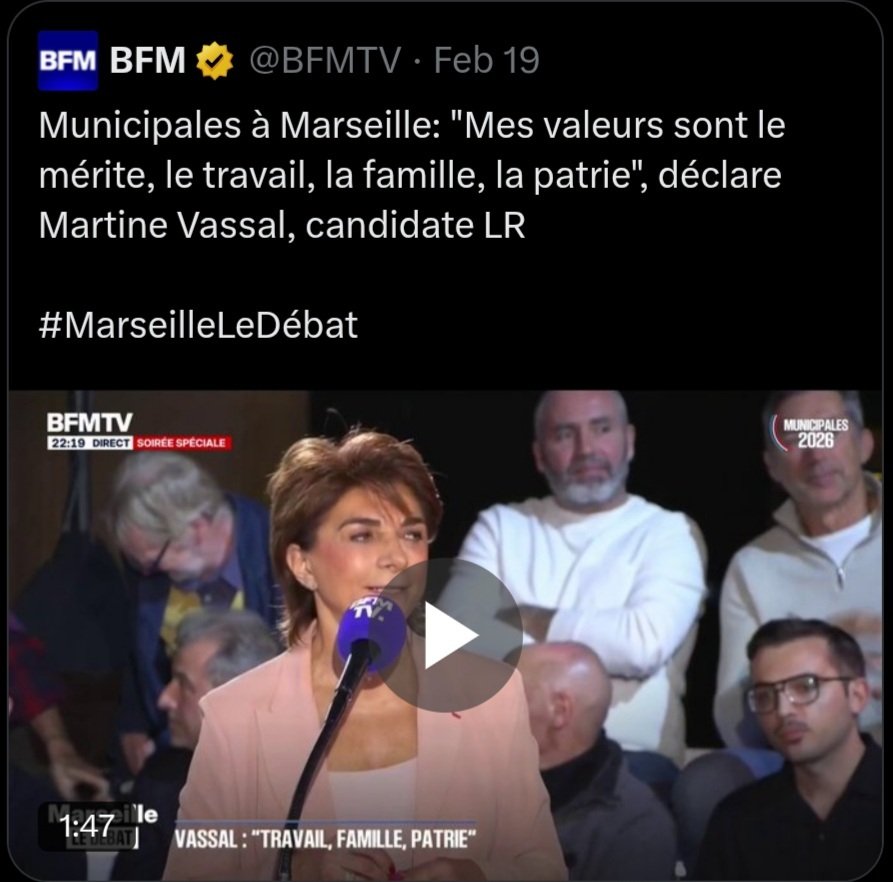The image size is (893, 882).
Task: Open the BFM display name
Action: click(148, 60)
